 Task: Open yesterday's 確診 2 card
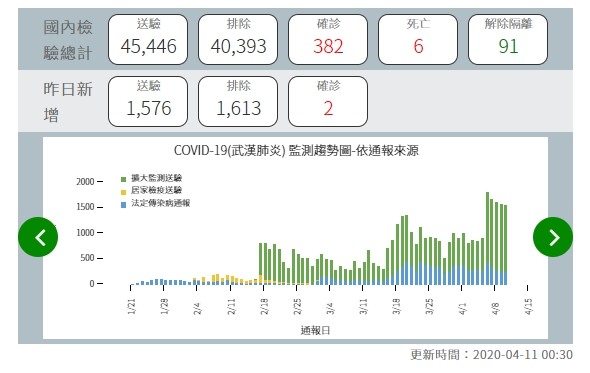[x=328, y=101]
